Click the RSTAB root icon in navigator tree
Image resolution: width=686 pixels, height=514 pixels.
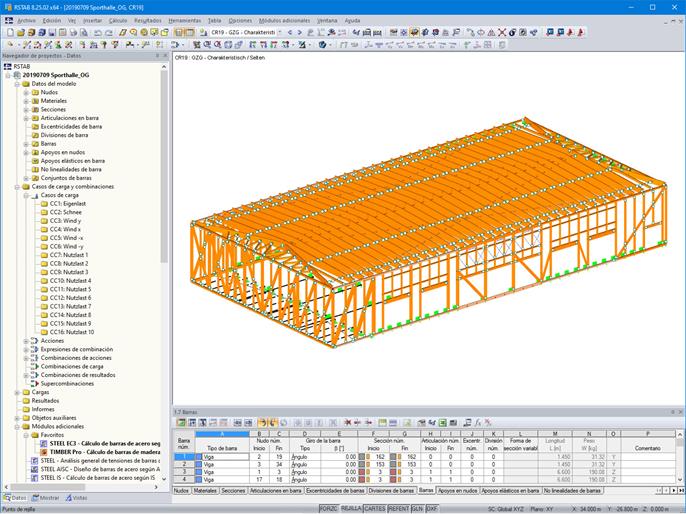(7, 66)
